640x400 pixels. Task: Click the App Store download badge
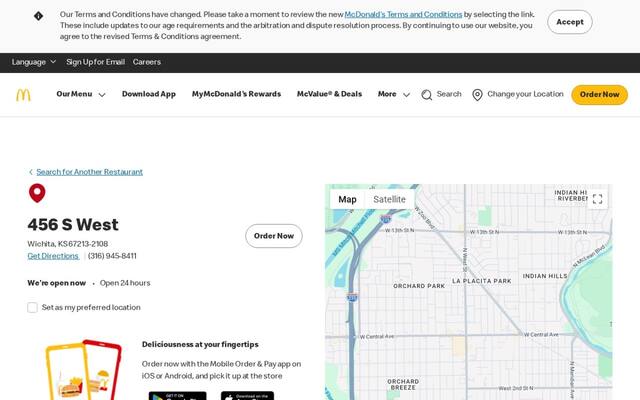pos(247,396)
